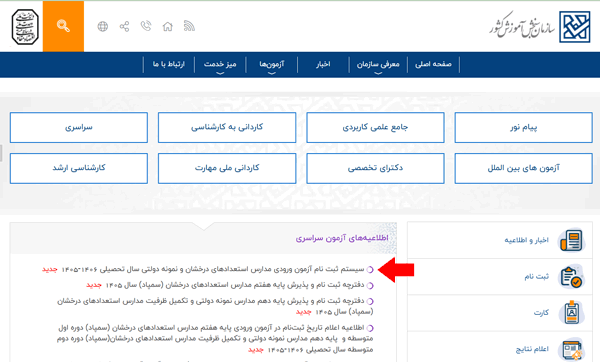Go to home via house icon
This screenshot has width=600, height=362.
[168, 26]
